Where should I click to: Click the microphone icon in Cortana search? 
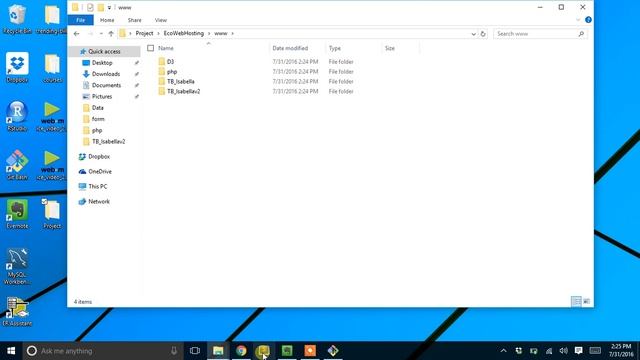click(174, 351)
